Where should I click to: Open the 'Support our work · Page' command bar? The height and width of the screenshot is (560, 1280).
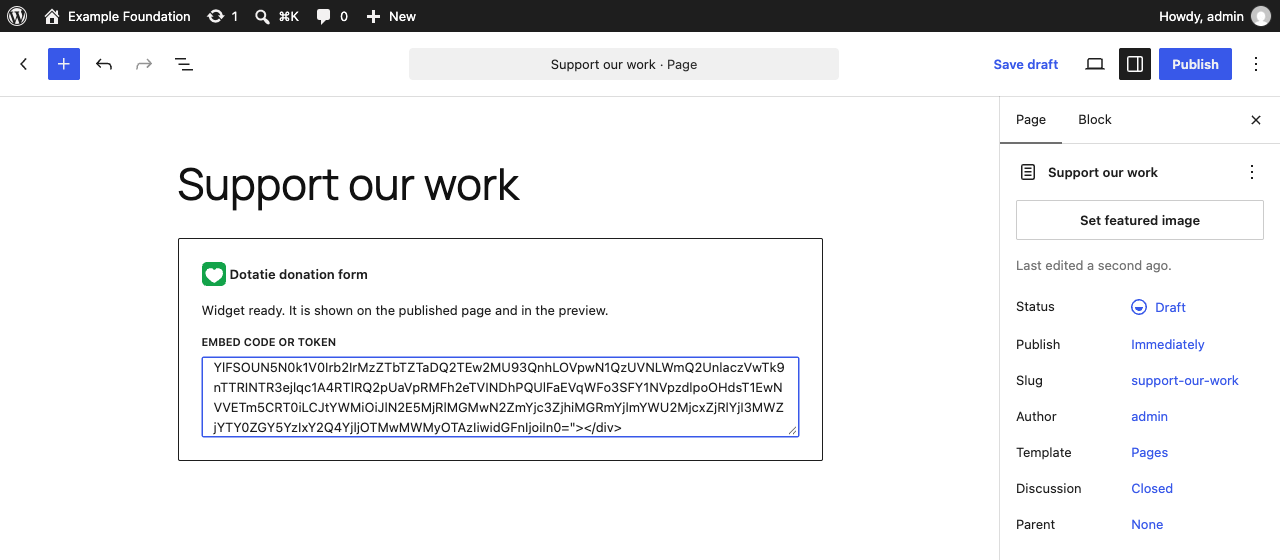(624, 64)
